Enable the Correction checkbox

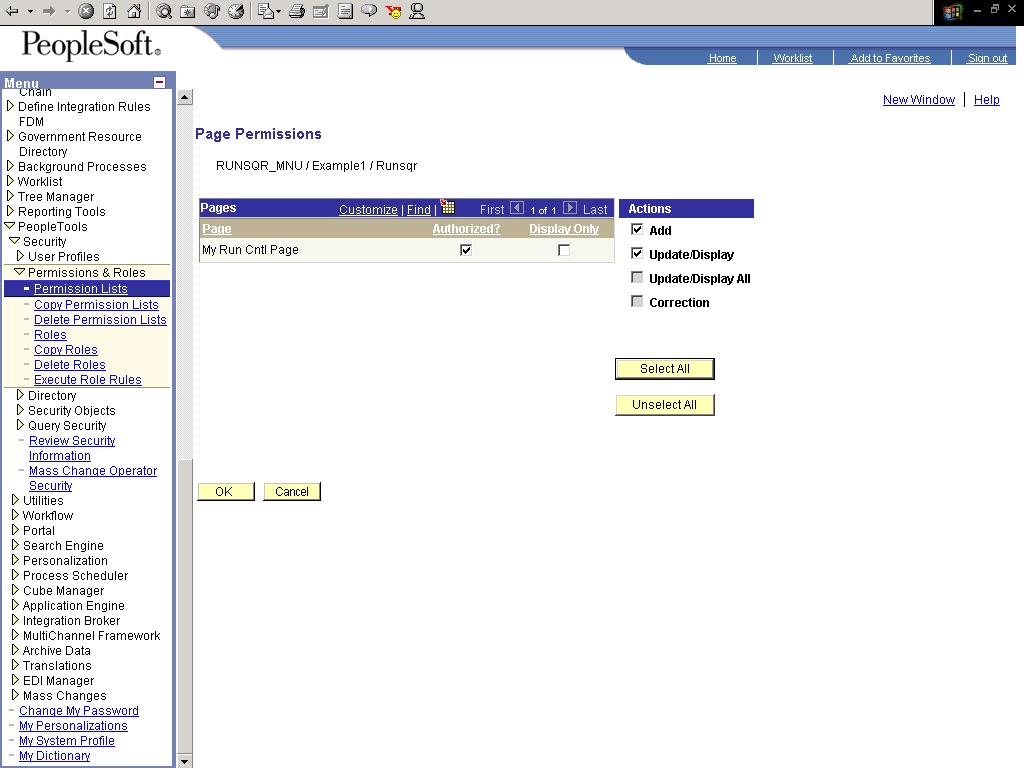coord(637,300)
